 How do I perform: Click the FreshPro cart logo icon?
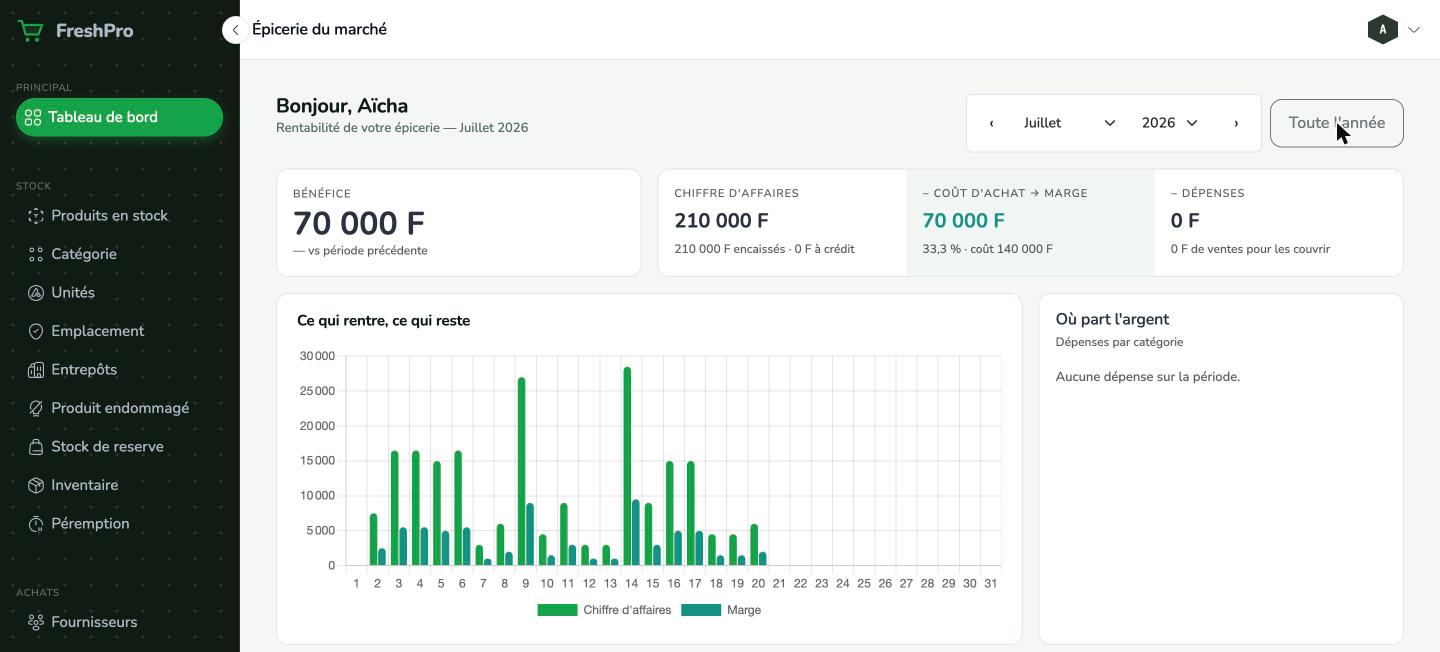pos(31,31)
